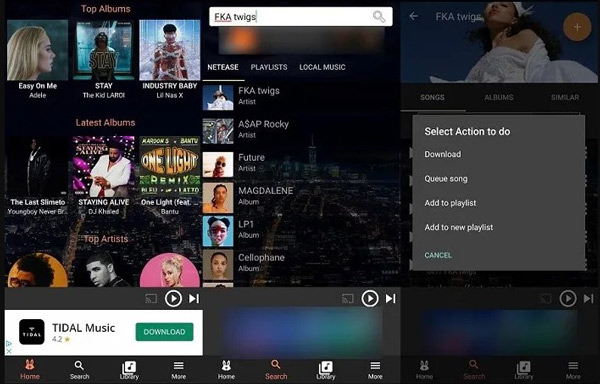Open MAGDALENE album search result
This screenshot has height=384, width=600.
tap(301, 197)
